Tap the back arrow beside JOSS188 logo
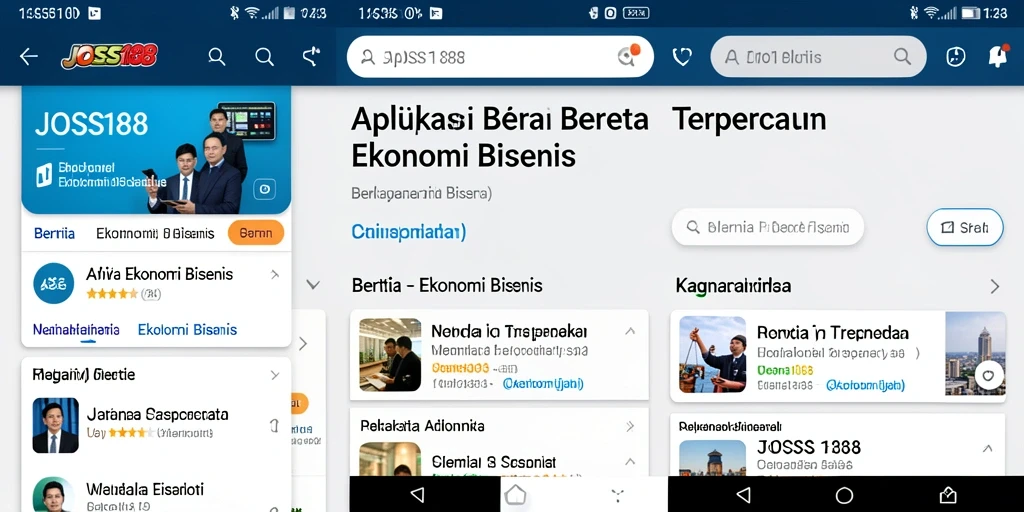The height and width of the screenshot is (512, 1024). pos(29,57)
